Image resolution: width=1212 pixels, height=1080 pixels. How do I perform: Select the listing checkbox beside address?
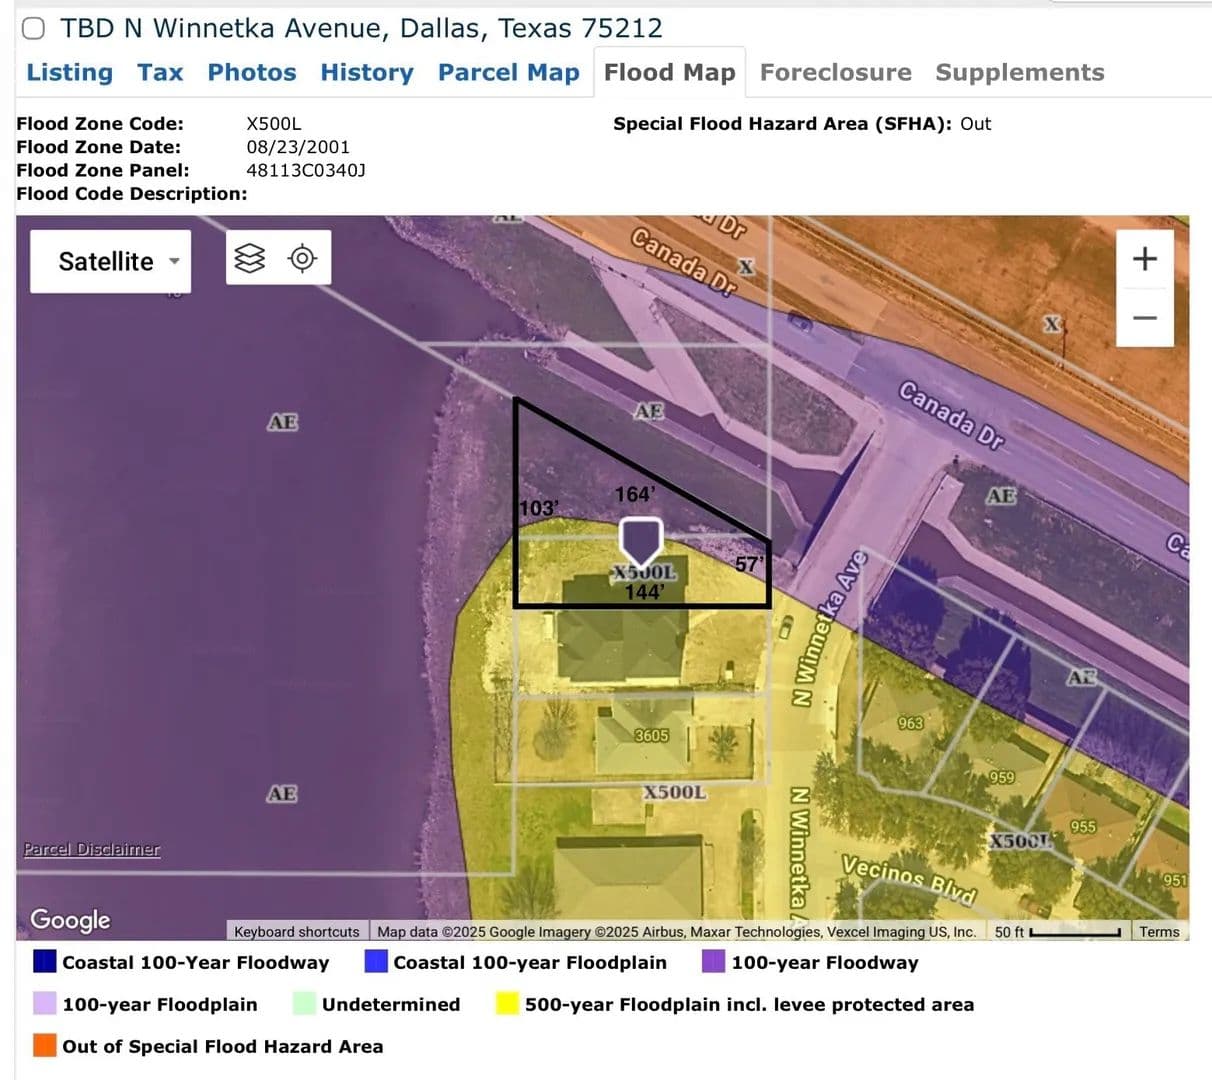pos(33,28)
